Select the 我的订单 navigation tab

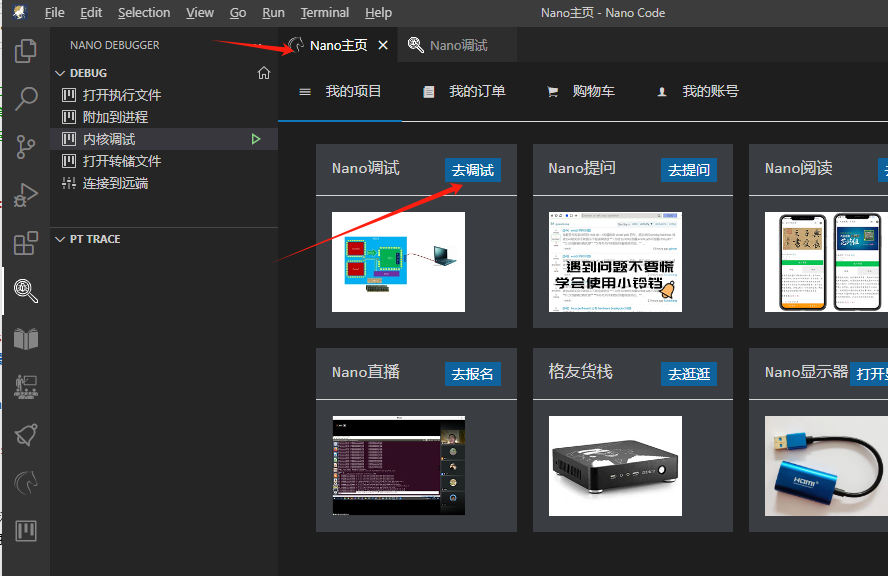coord(464,91)
